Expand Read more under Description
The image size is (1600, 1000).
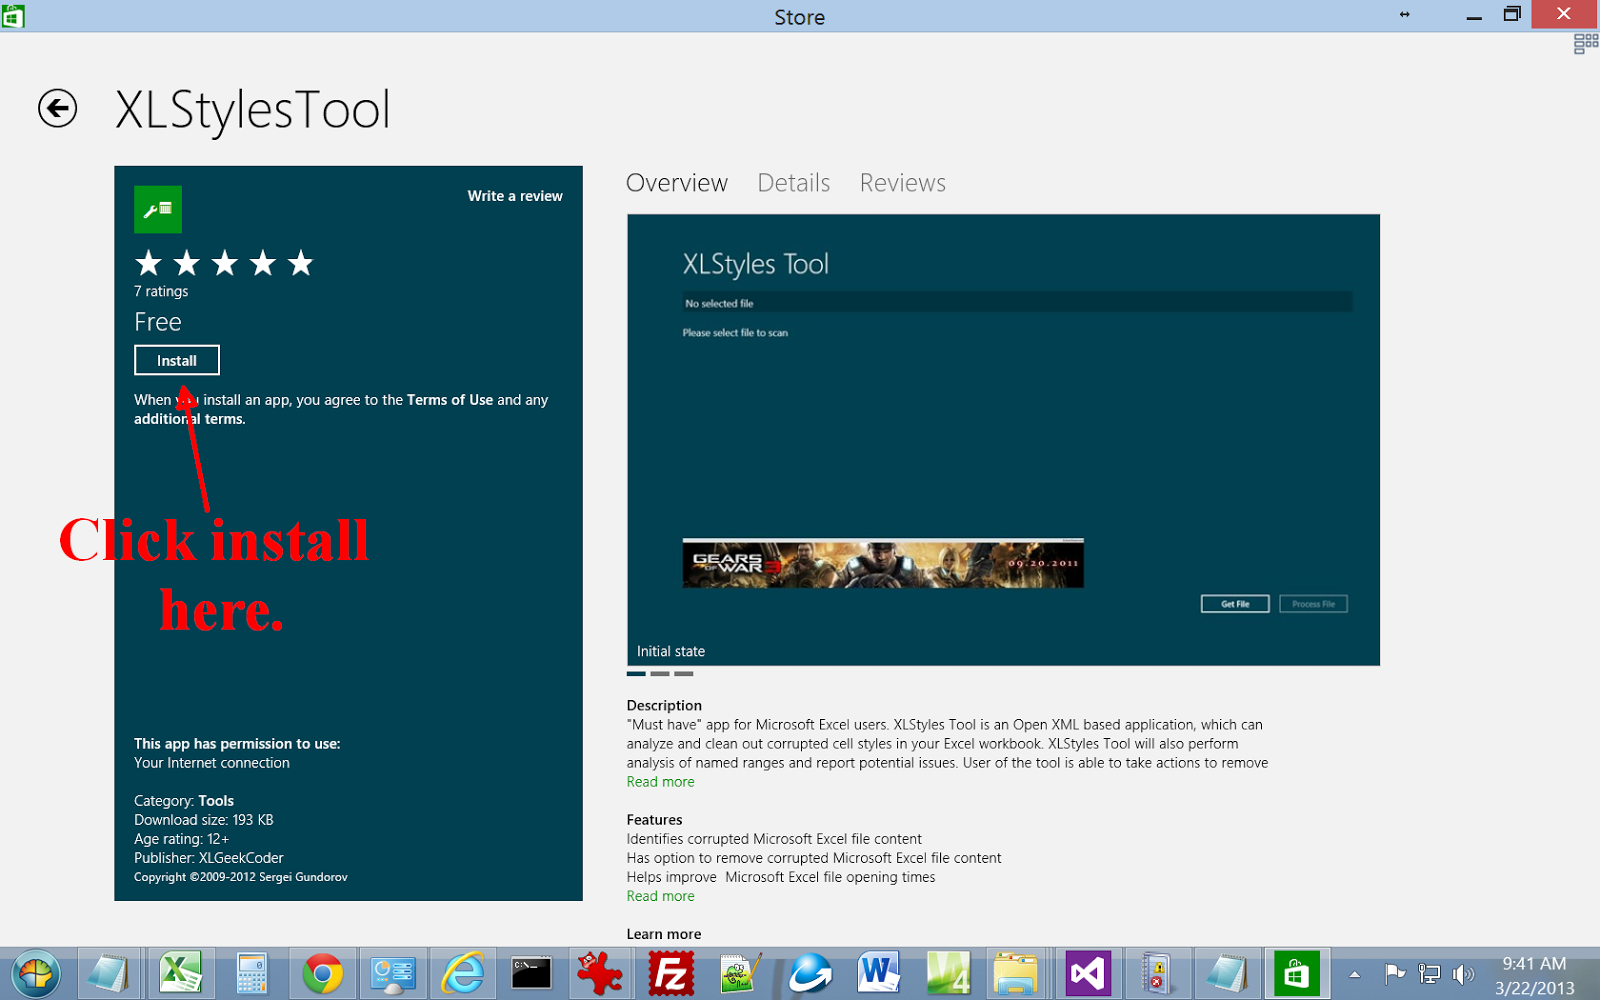click(660, 781)
